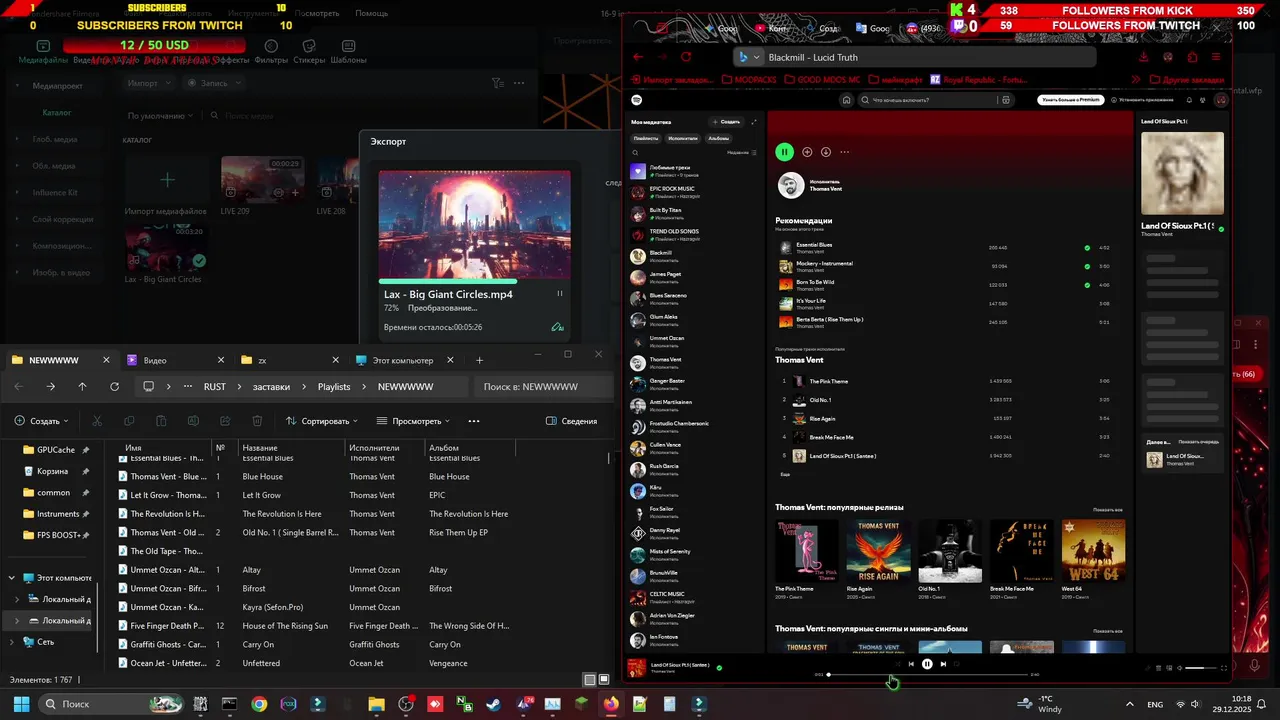
Task: Click the Spotify download arrow icon
Action: pos(826,152)
